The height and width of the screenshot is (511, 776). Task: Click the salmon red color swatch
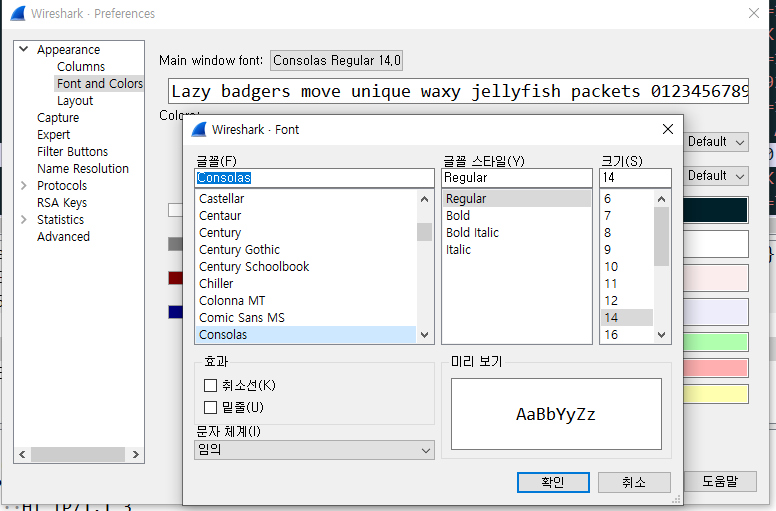[716, 368]
